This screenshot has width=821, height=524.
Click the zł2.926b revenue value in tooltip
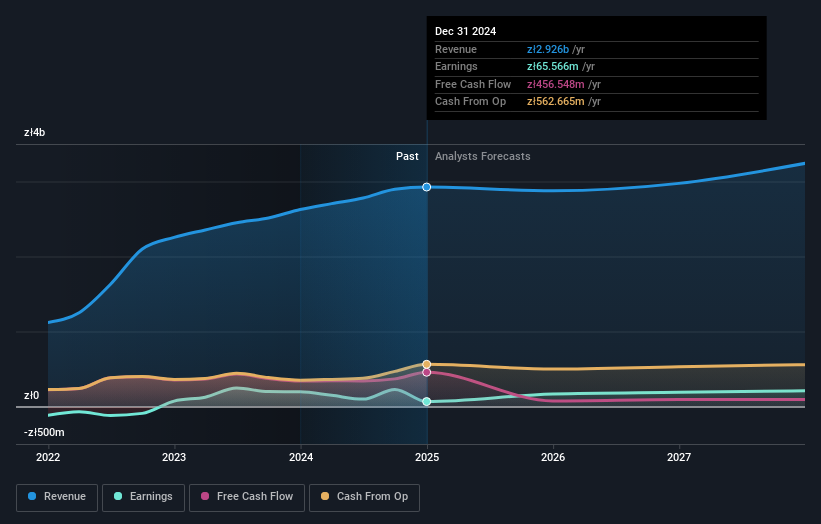tap(548, 49)
